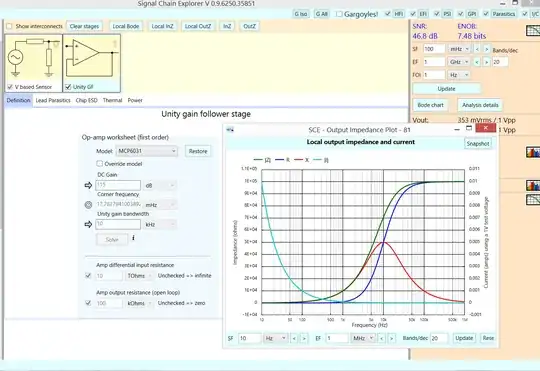Decrease plot window EF with left arrow

click(x=382, y=338)
